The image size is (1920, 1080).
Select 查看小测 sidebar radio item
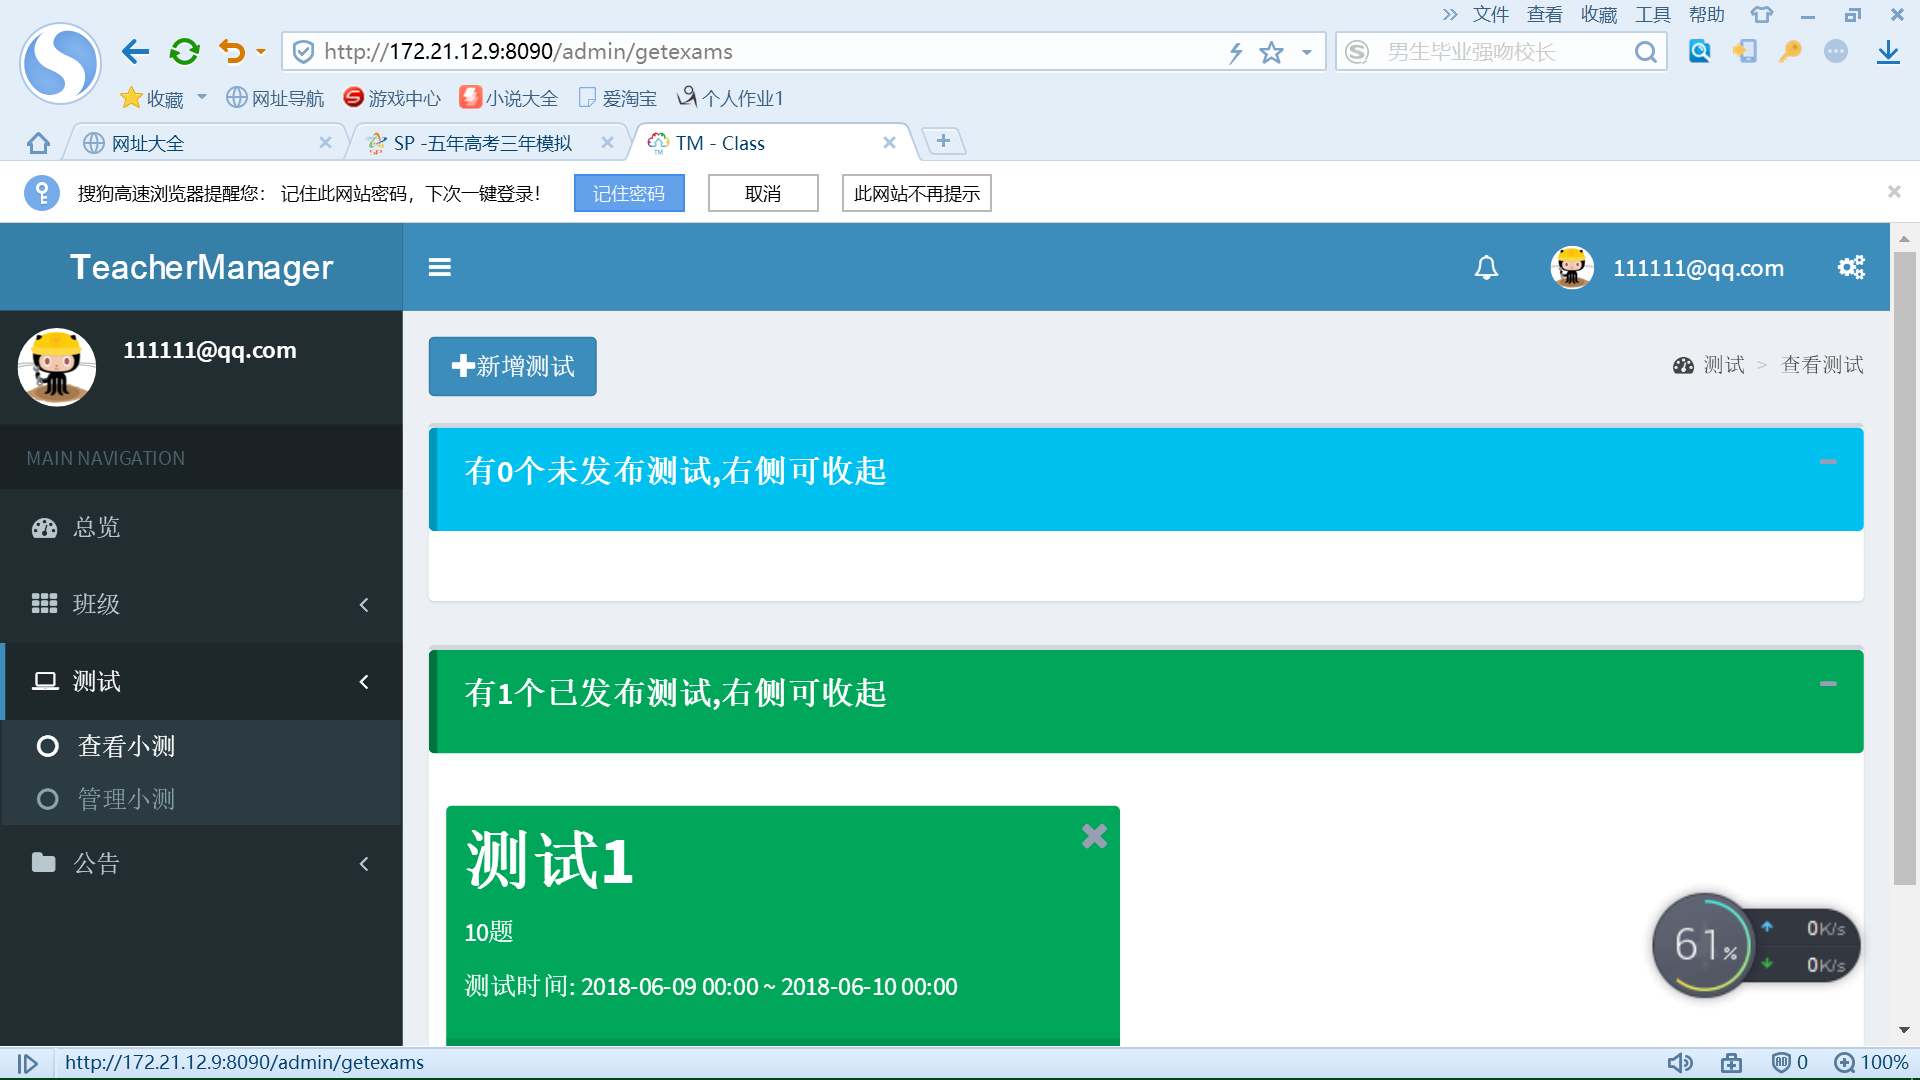(126, 746)
